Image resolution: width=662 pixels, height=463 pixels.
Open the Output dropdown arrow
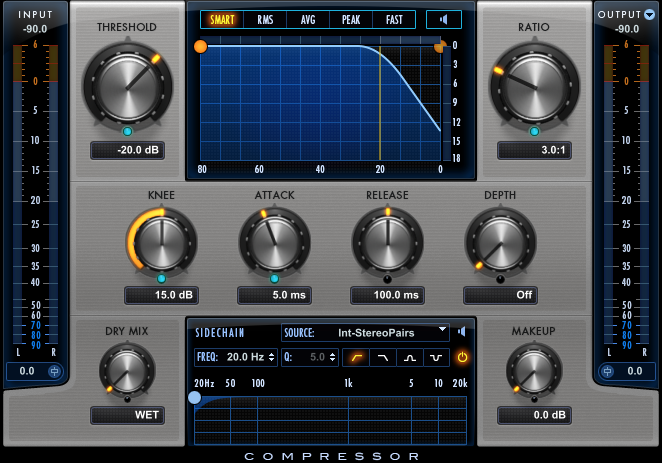pos(649,15)
